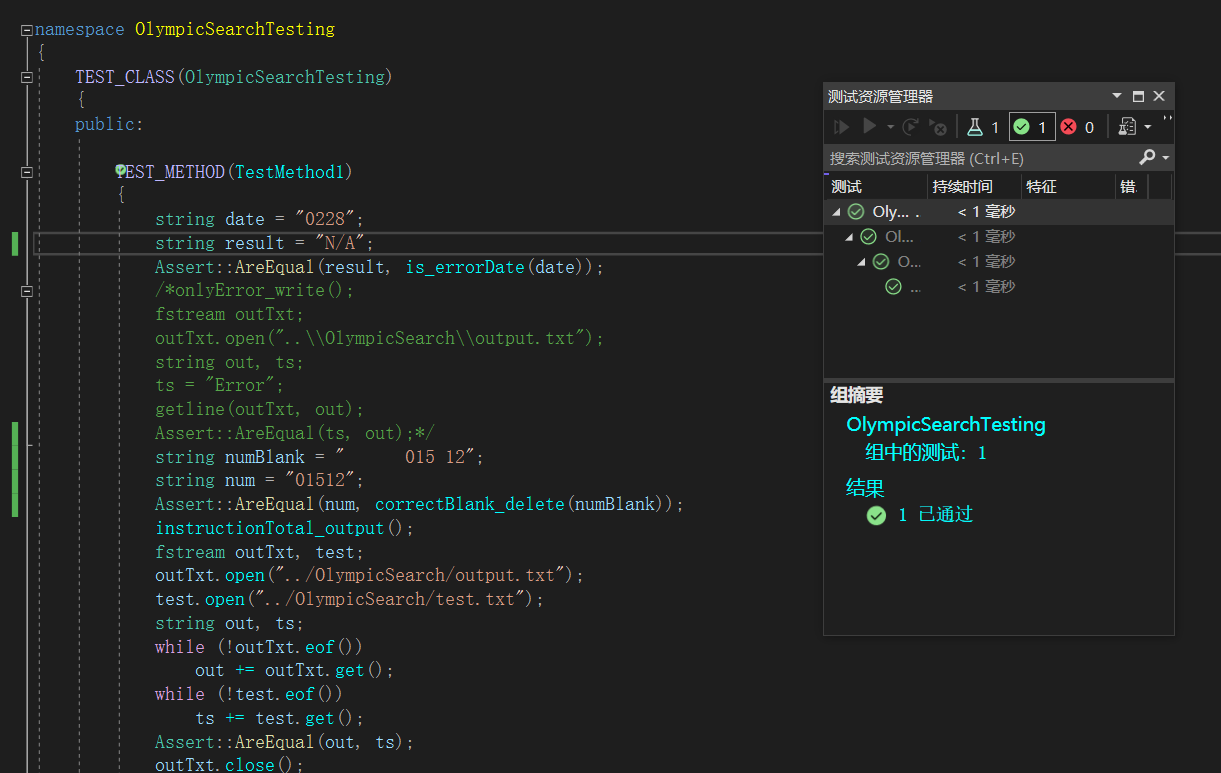Click Run Failed Tests icon
Viewport: 1221px width, 773px height.
[937, 127]
